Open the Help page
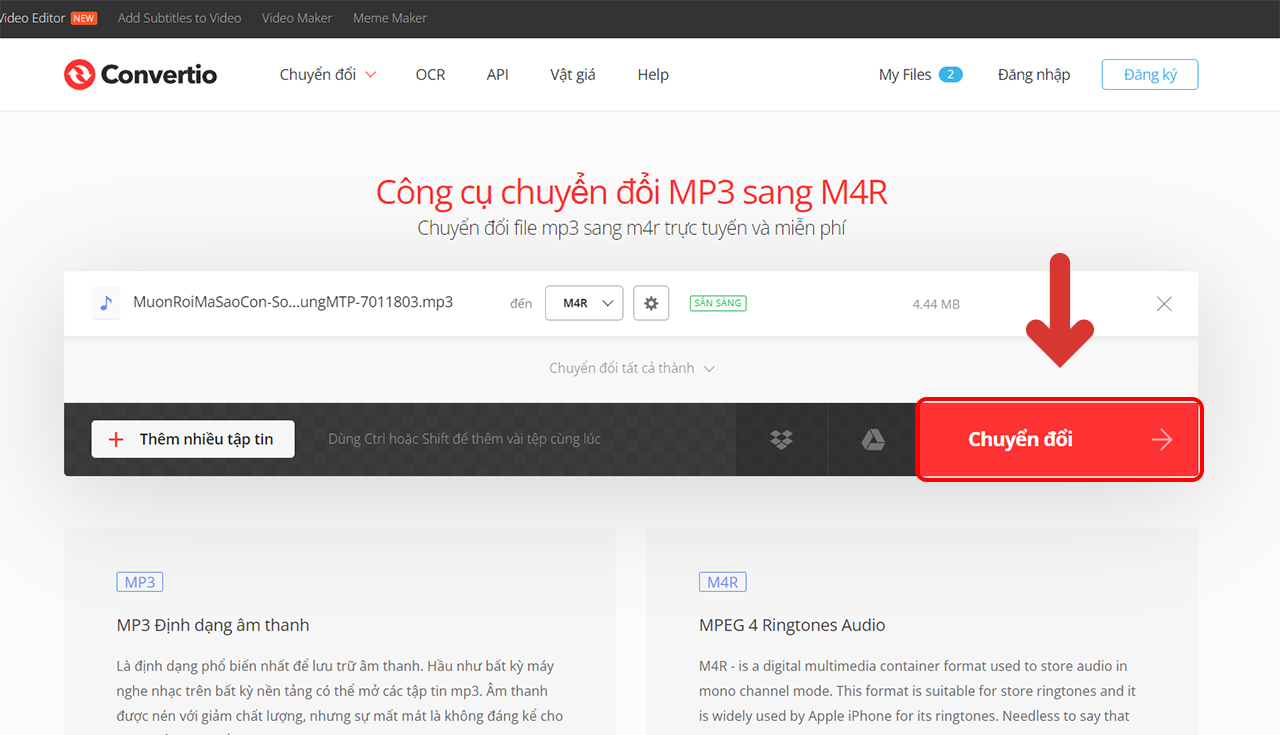Viewport: 1280px width, 735px height. pyautogui.click(x=653, y=74)
